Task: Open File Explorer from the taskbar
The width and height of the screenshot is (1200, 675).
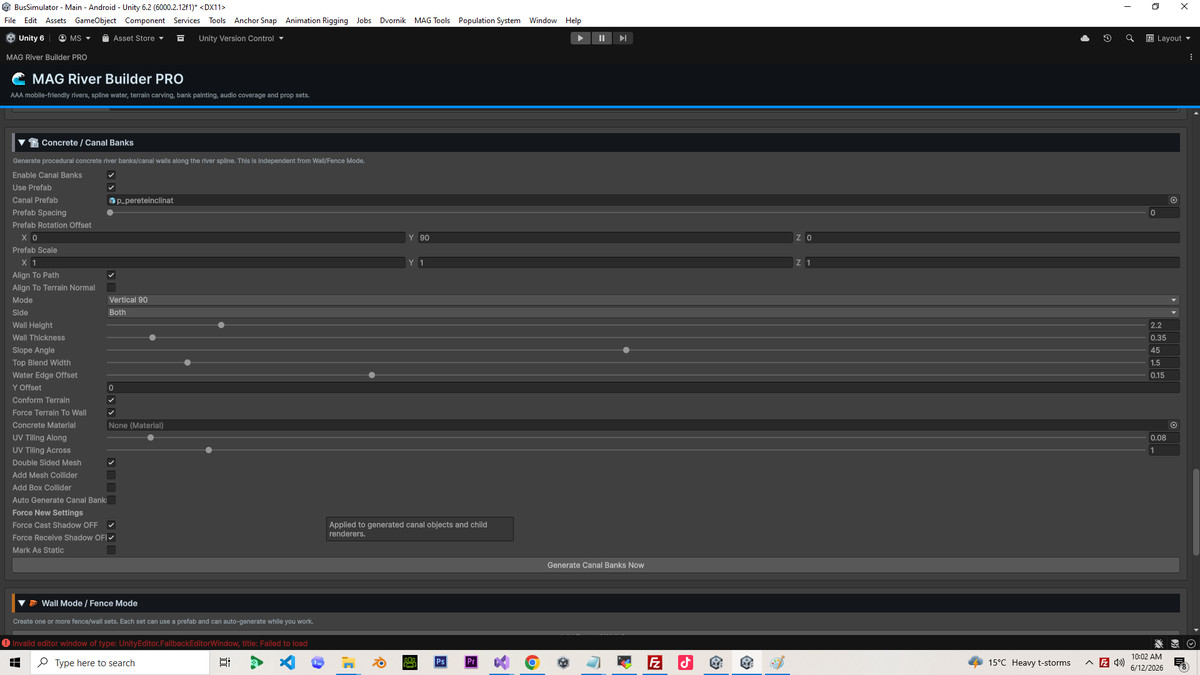Action: 348,662
